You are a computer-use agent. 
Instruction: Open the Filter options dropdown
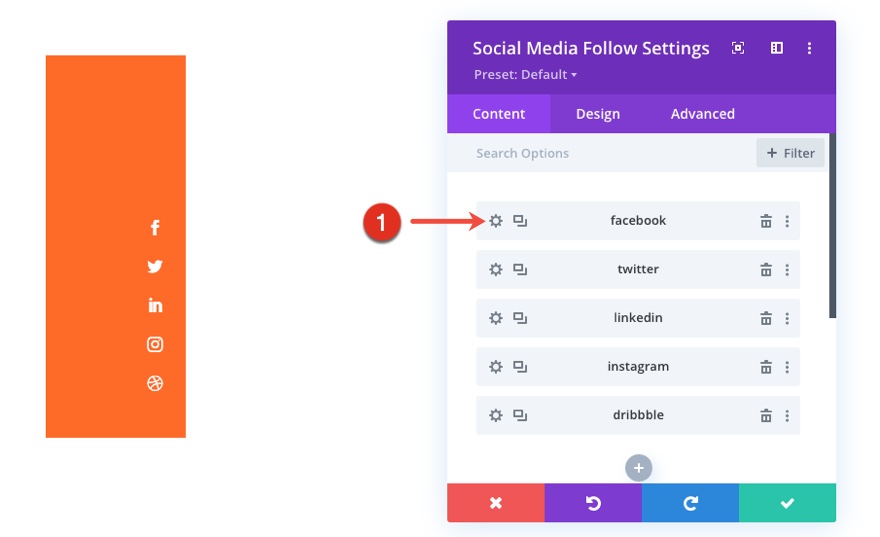(790, 153)
